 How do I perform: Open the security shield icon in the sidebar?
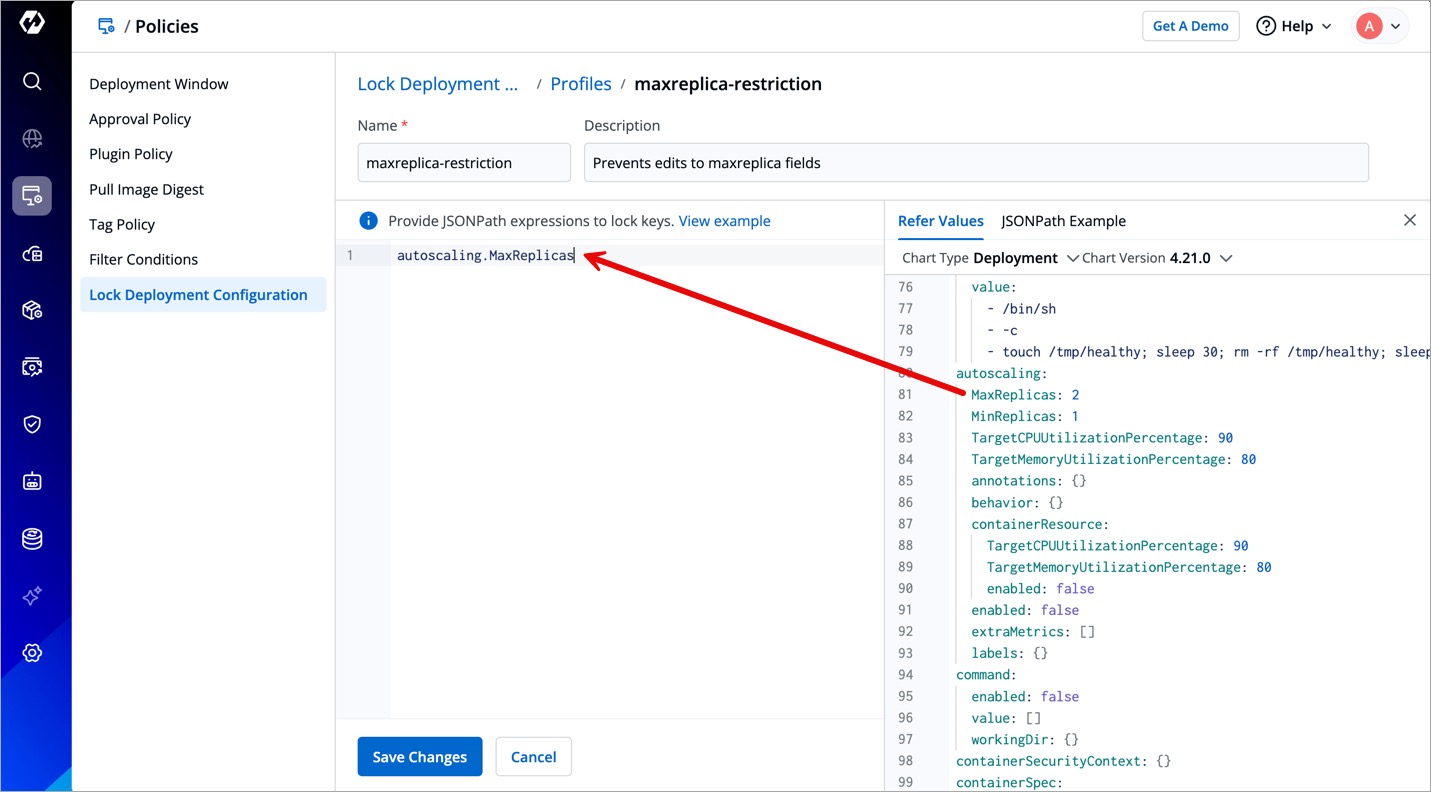tap(32, 424)
